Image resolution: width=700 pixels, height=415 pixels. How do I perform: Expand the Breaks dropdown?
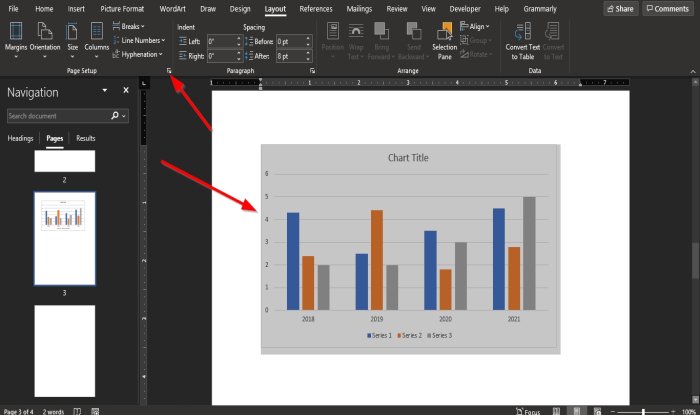129,26
